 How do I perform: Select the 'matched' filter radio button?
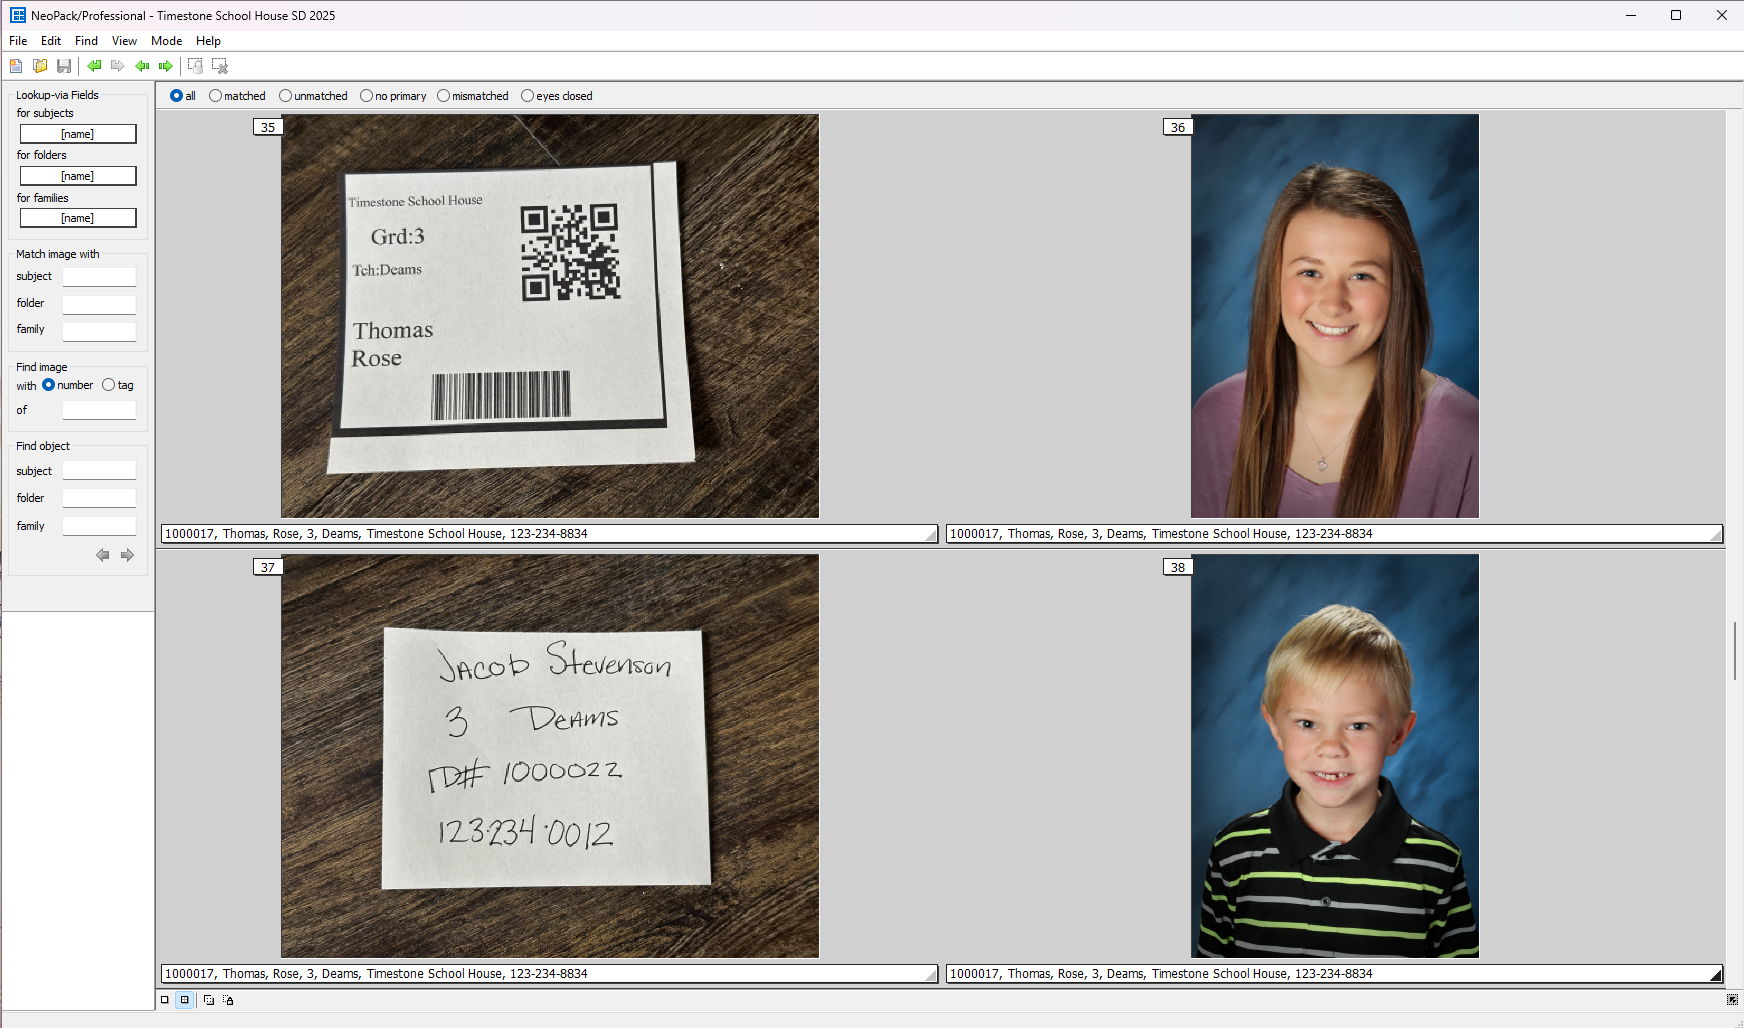click(x=215, y=96)
